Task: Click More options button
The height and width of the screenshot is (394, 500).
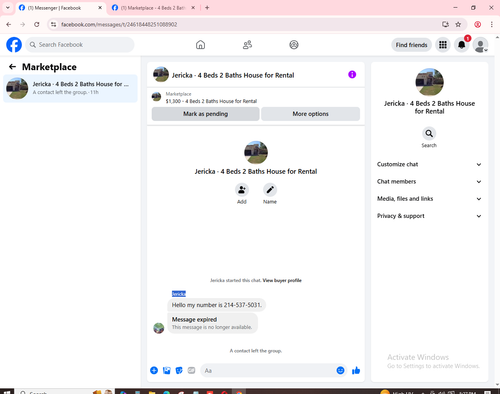Action: [310, 114]
